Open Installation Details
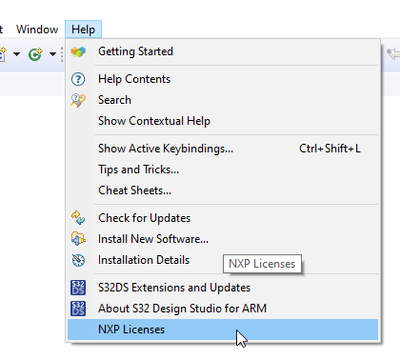The width and height of the screenshot is (400, 360). pyautogui.click(x=223, y=260)
